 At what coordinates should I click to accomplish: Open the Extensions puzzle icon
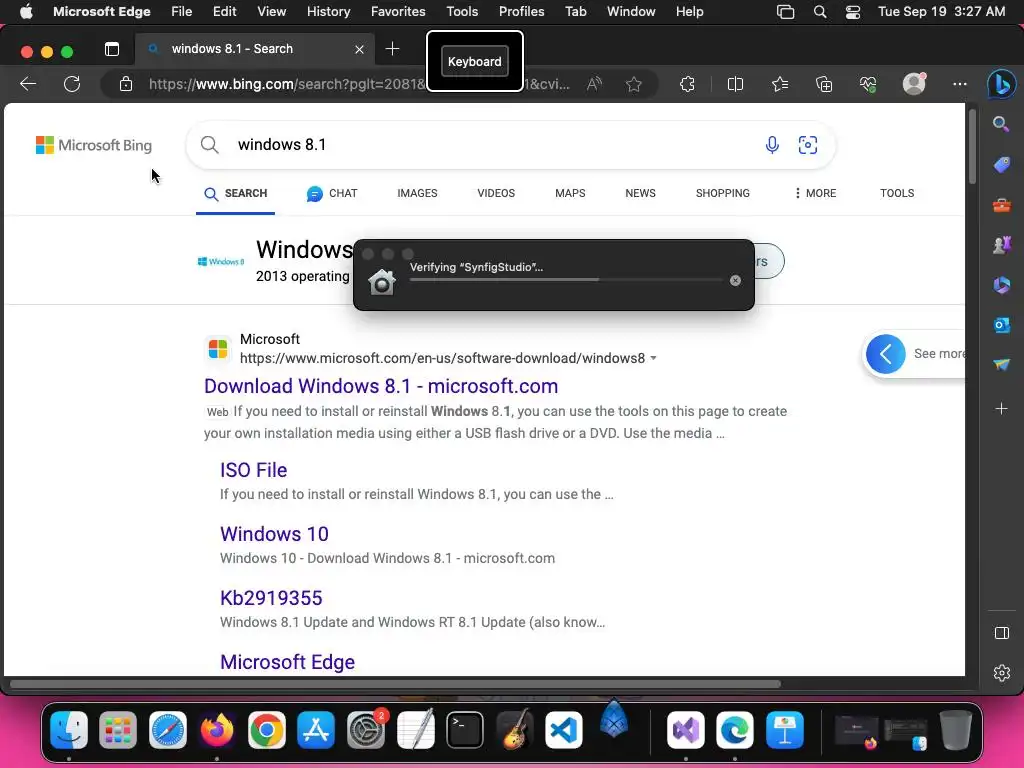(x=687, y=84)
